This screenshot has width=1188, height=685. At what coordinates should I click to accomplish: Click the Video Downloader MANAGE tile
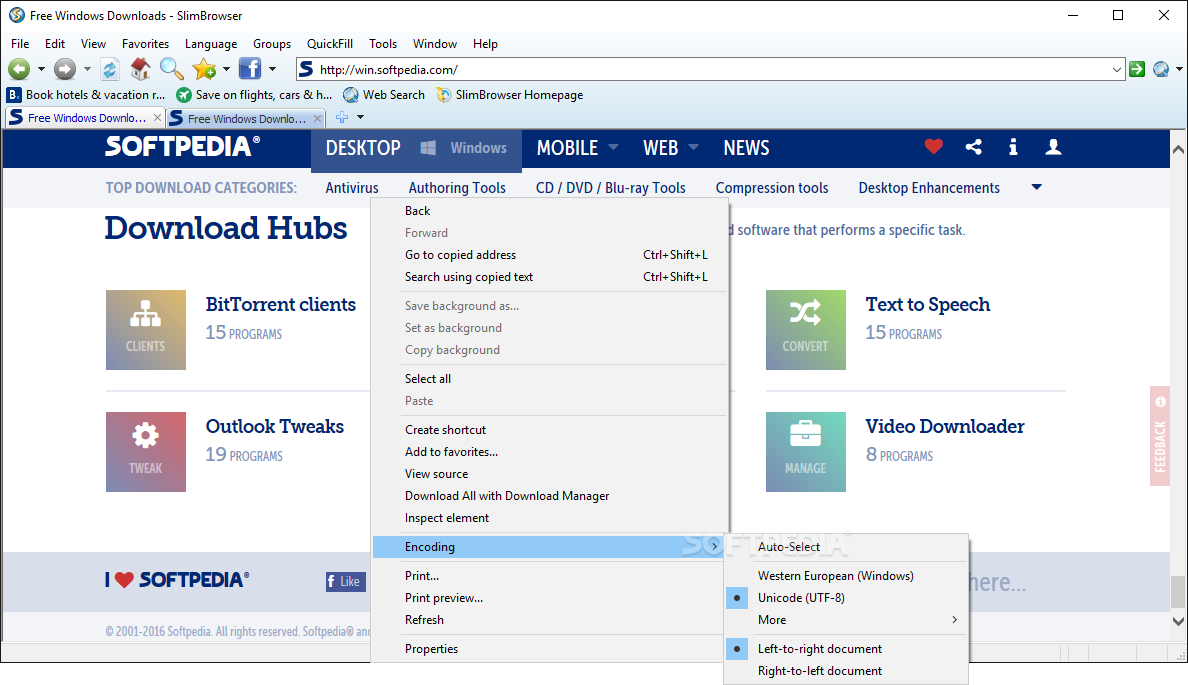pos(805,452)
